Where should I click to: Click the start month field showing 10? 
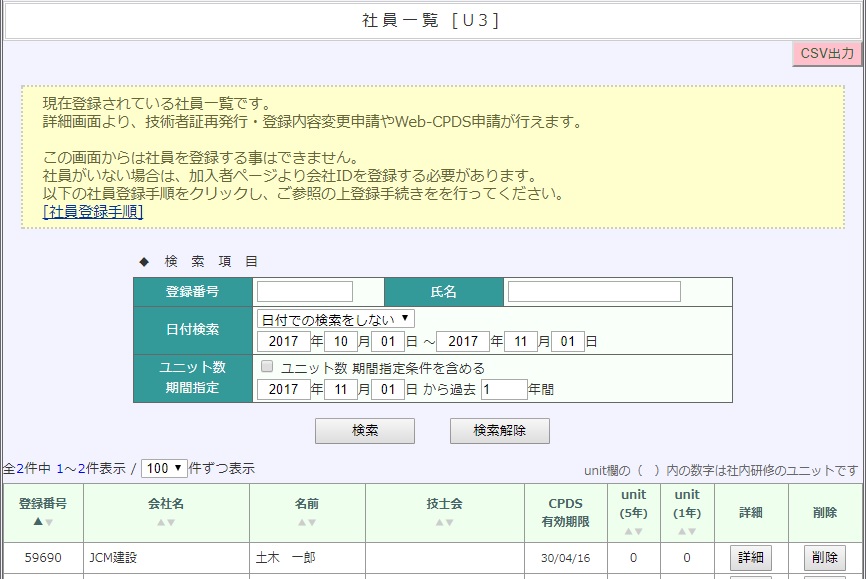coord(341,341)
